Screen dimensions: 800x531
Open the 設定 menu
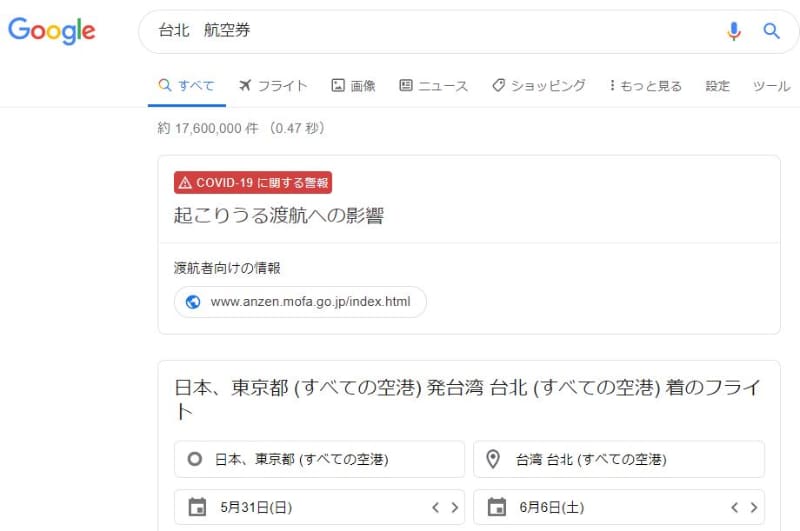717,86
